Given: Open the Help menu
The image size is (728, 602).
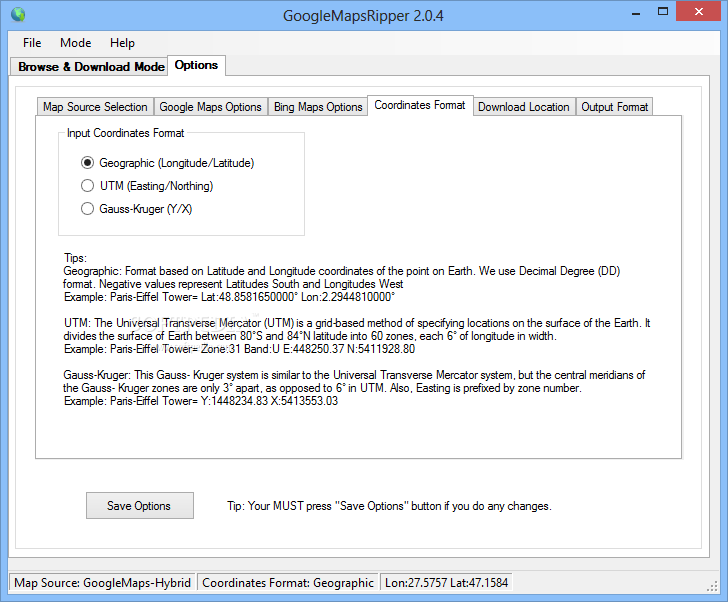Looking at the screenshot, I should point(122,43).
